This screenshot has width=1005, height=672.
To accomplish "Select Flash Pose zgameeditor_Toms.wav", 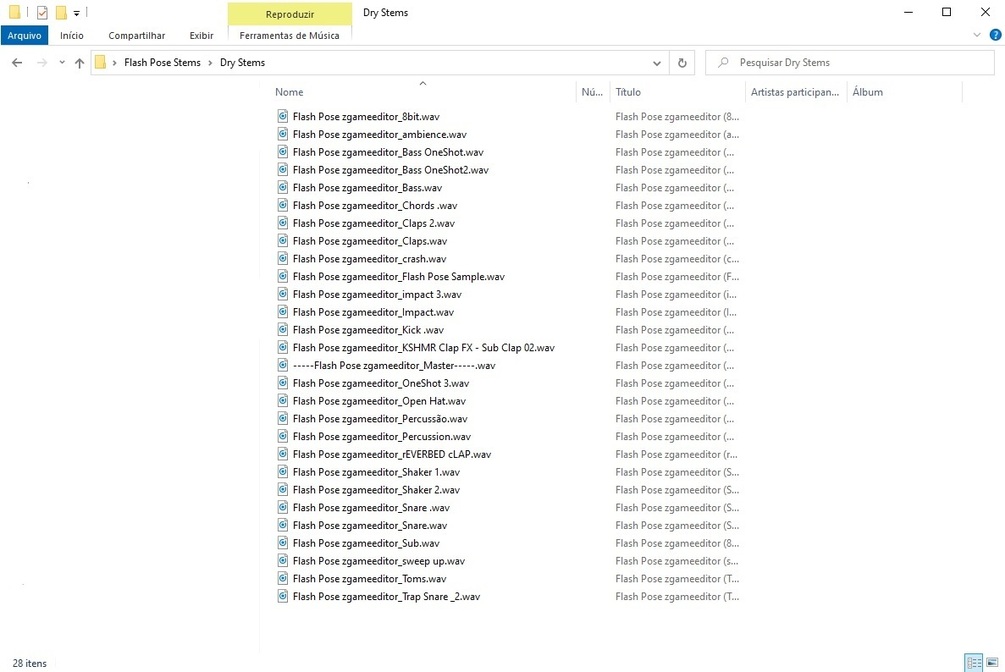I will (x=369, y=578).
